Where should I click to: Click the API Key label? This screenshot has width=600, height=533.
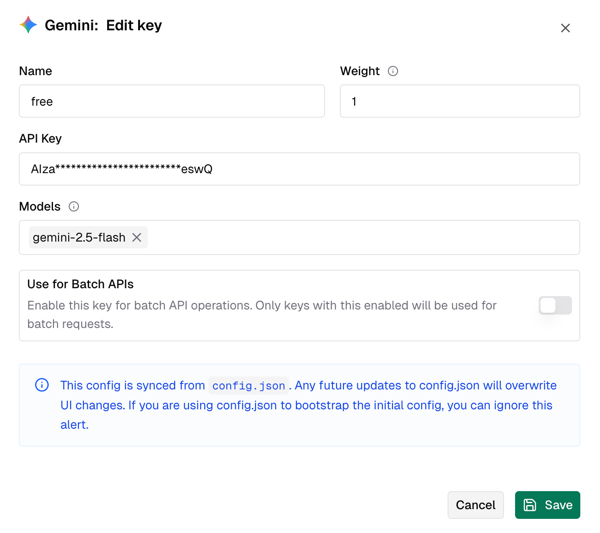(40, 139)
